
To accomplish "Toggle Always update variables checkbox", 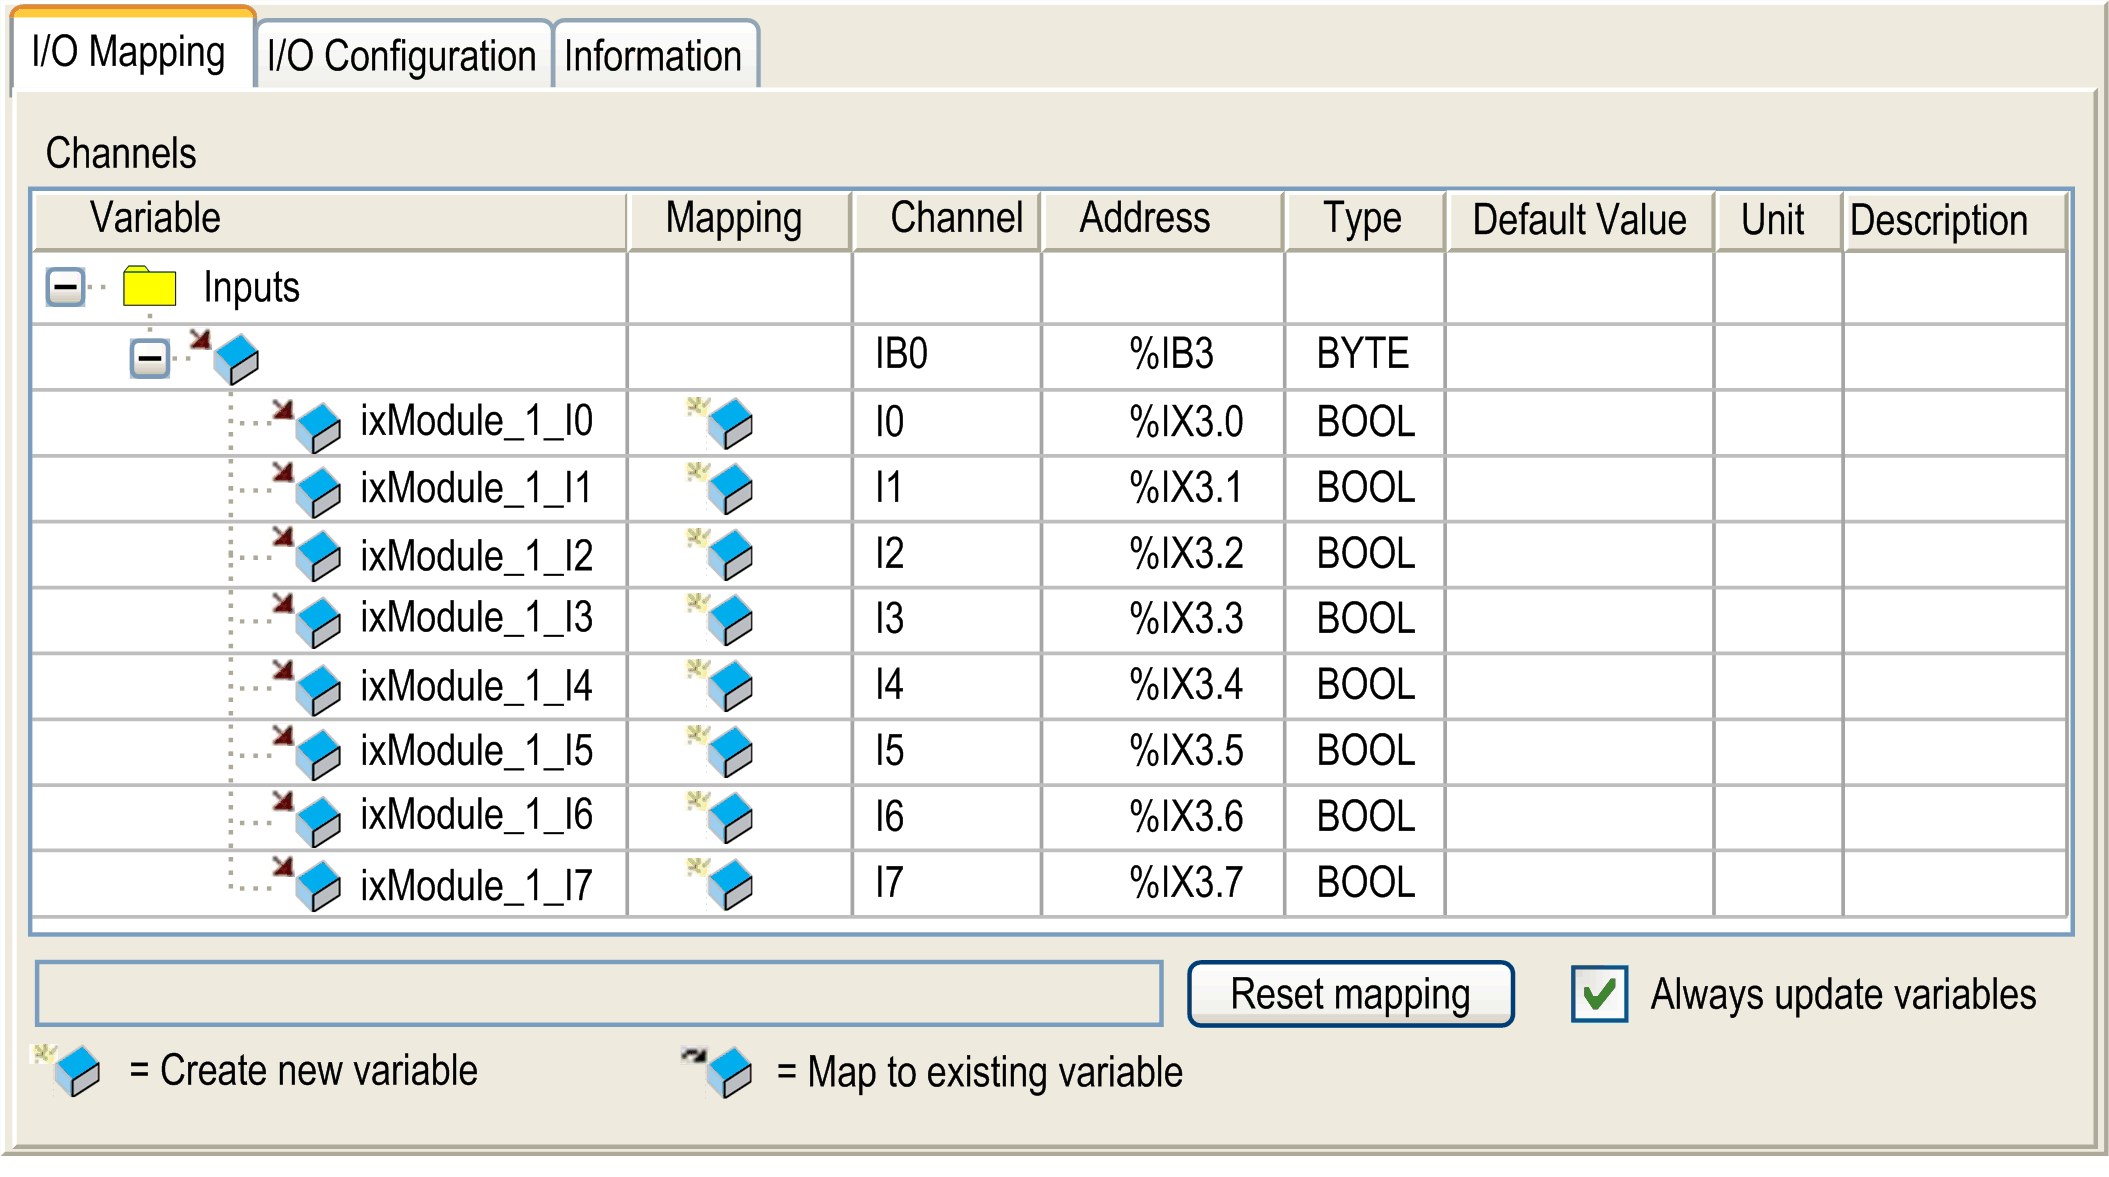I will tap(1599, 994).
